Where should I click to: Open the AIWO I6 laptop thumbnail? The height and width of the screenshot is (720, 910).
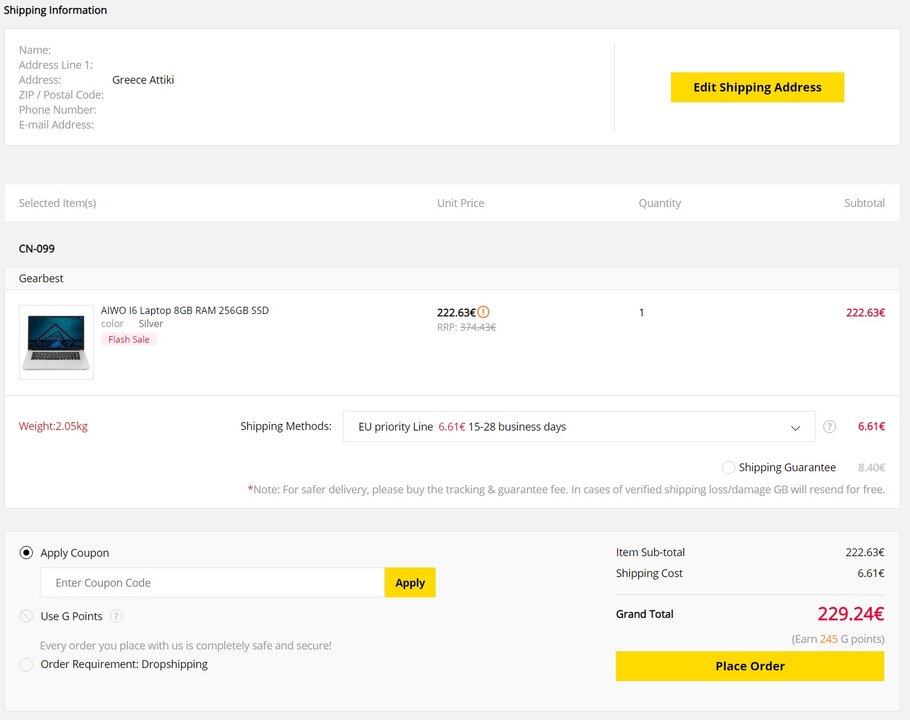(x=56, y=342)
